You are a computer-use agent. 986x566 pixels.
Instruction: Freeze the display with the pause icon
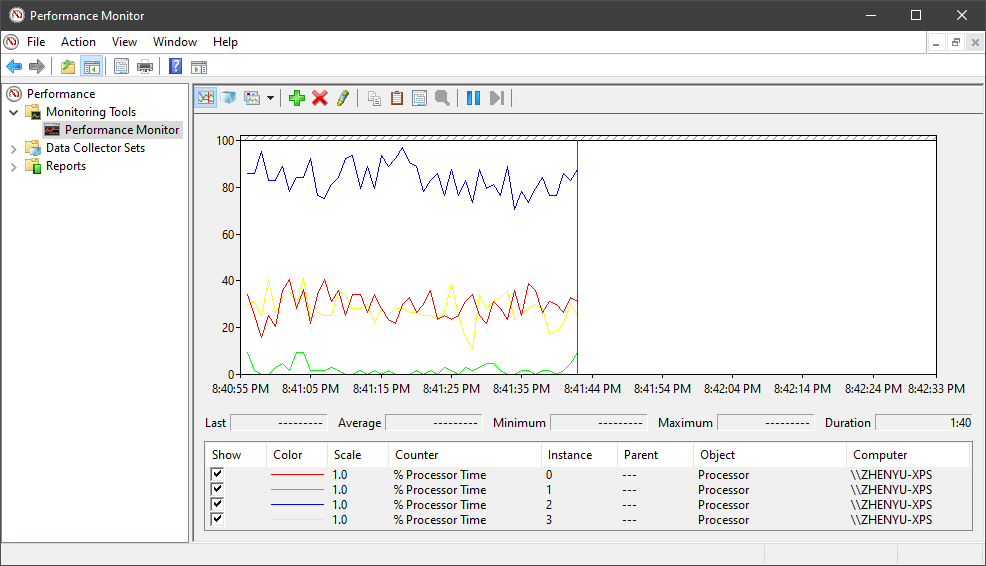coord(473,98)
